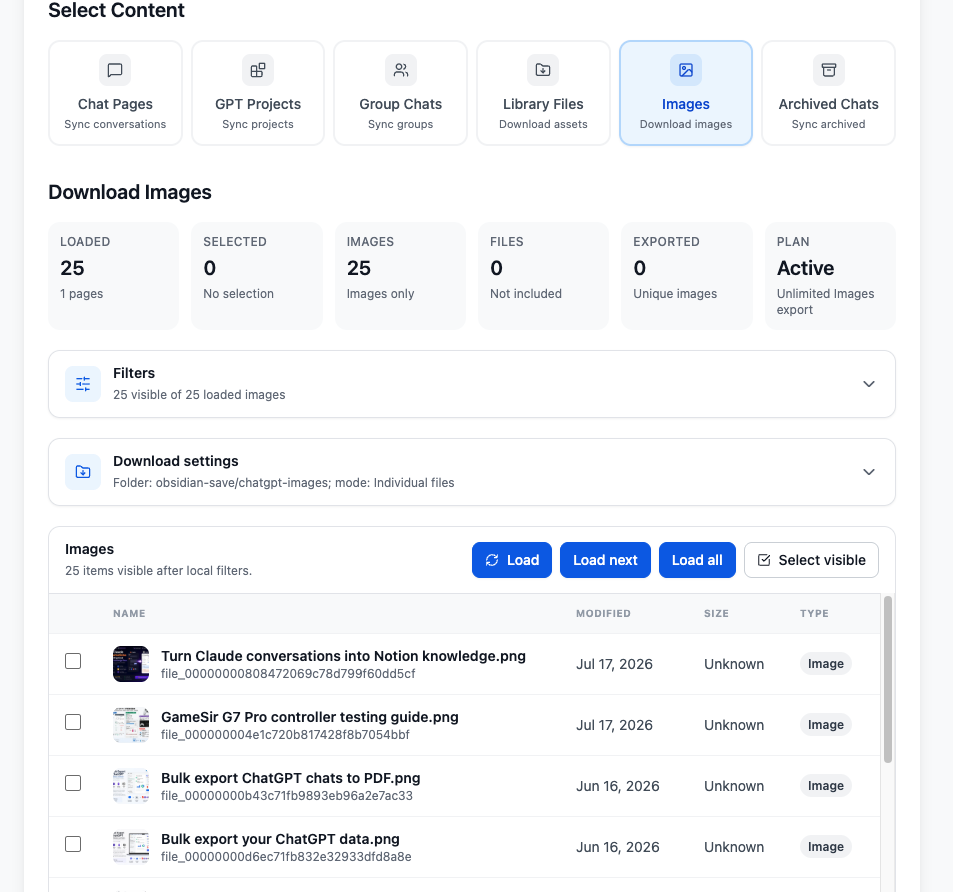Click '25 visible of 25 loaded images' text
Image resolution: width=953 pixels, height=892 pixels.
199,395
